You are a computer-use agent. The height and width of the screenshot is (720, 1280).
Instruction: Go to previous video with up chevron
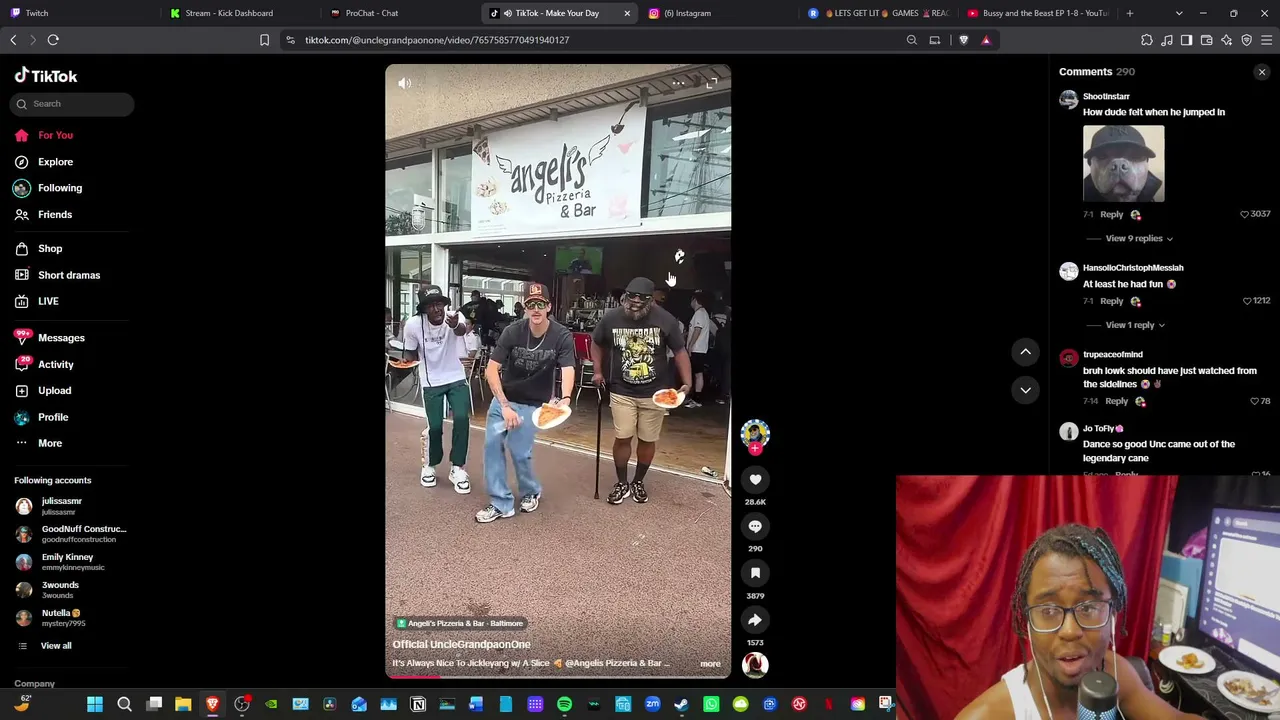pyautogui.click(x=1025, y=351)
